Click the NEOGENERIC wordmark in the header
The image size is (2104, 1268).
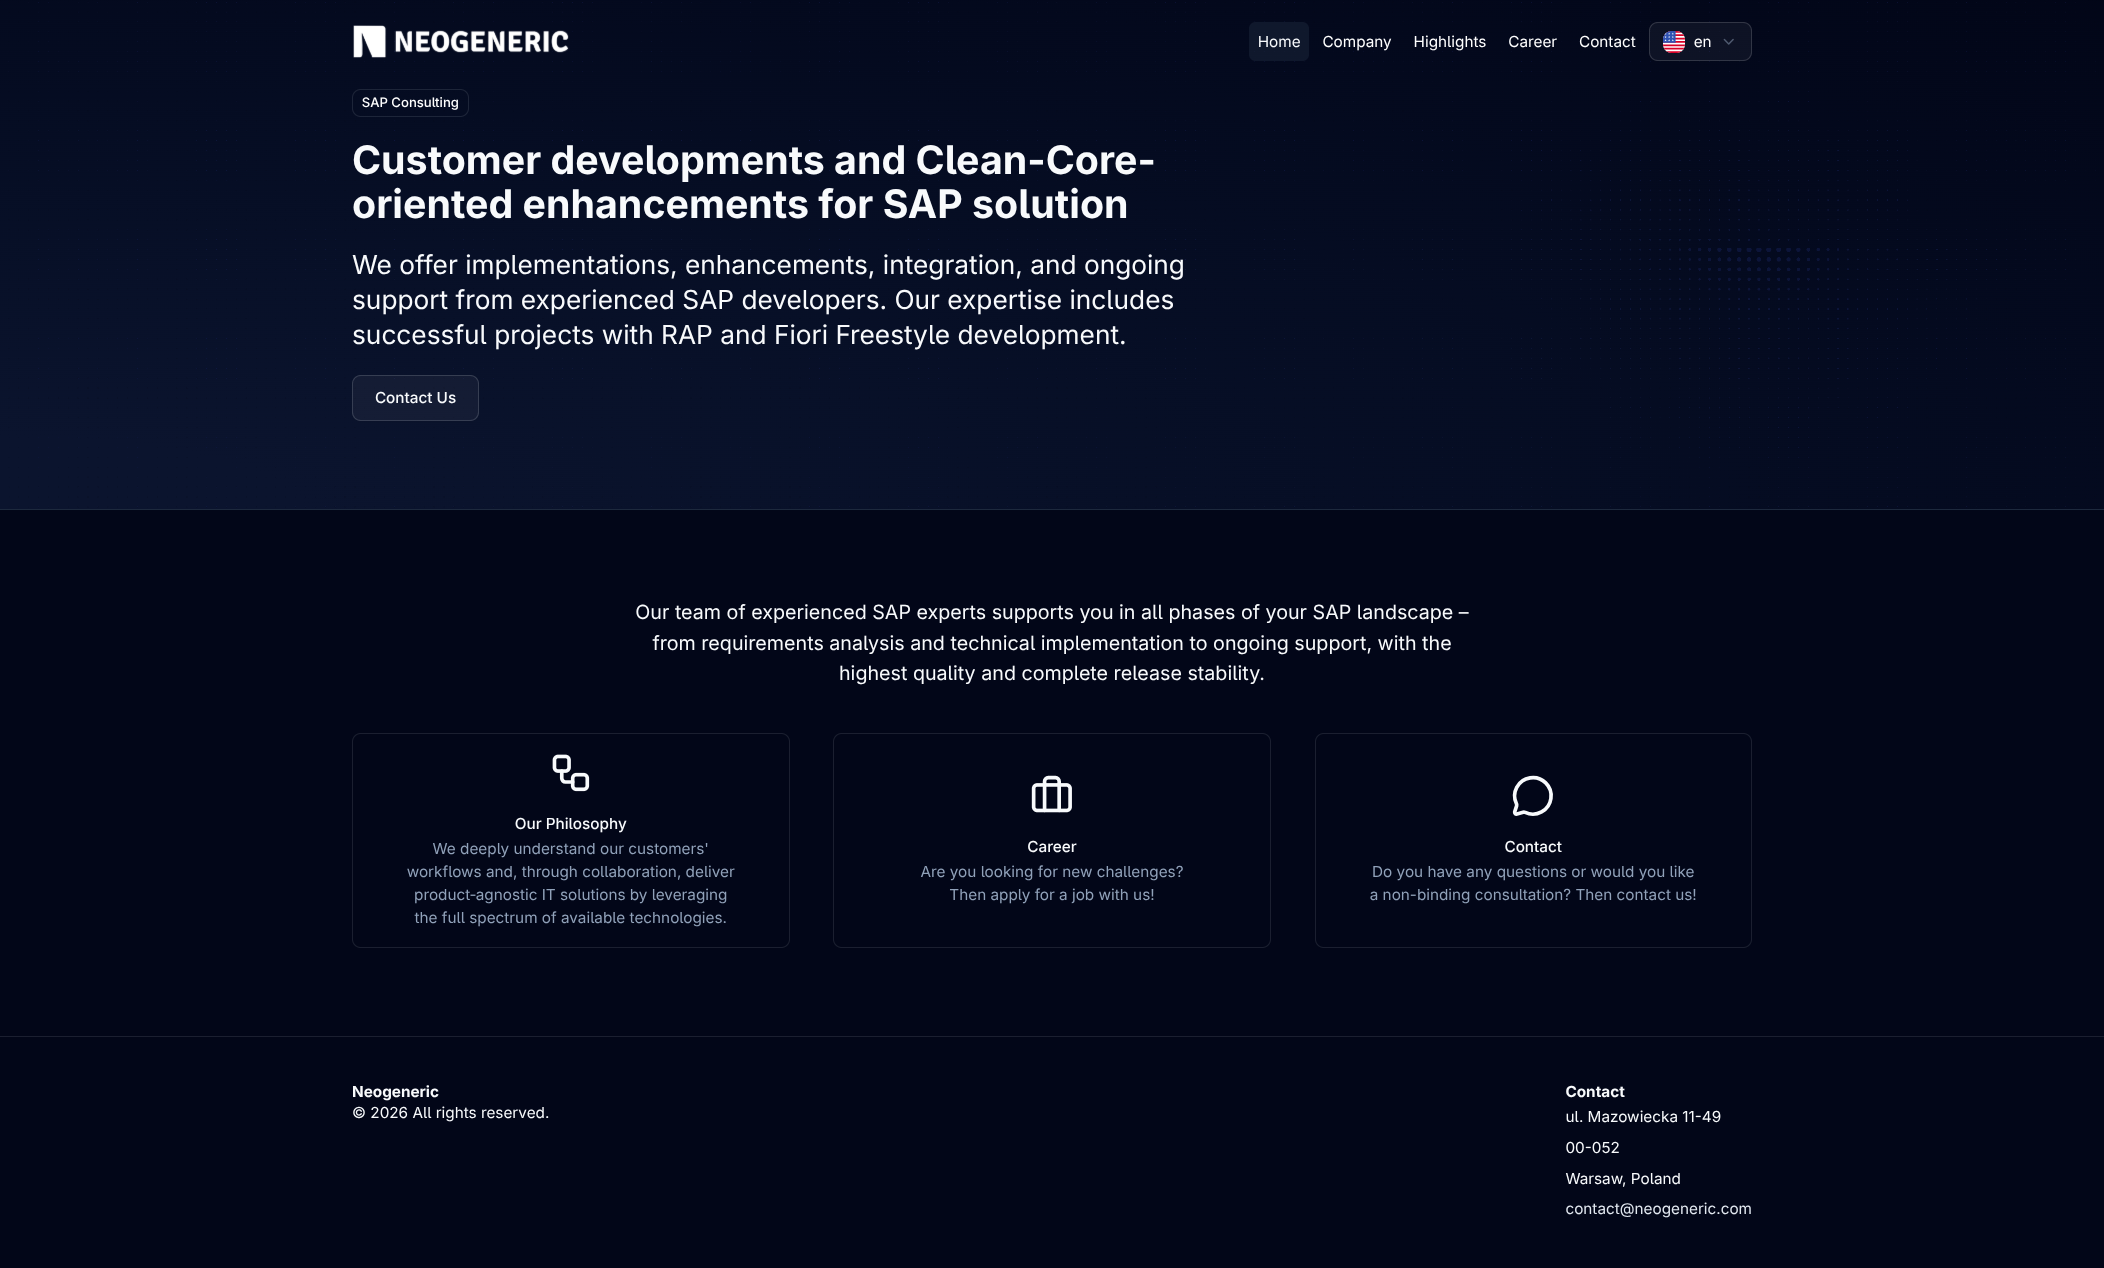click(481, 41)
